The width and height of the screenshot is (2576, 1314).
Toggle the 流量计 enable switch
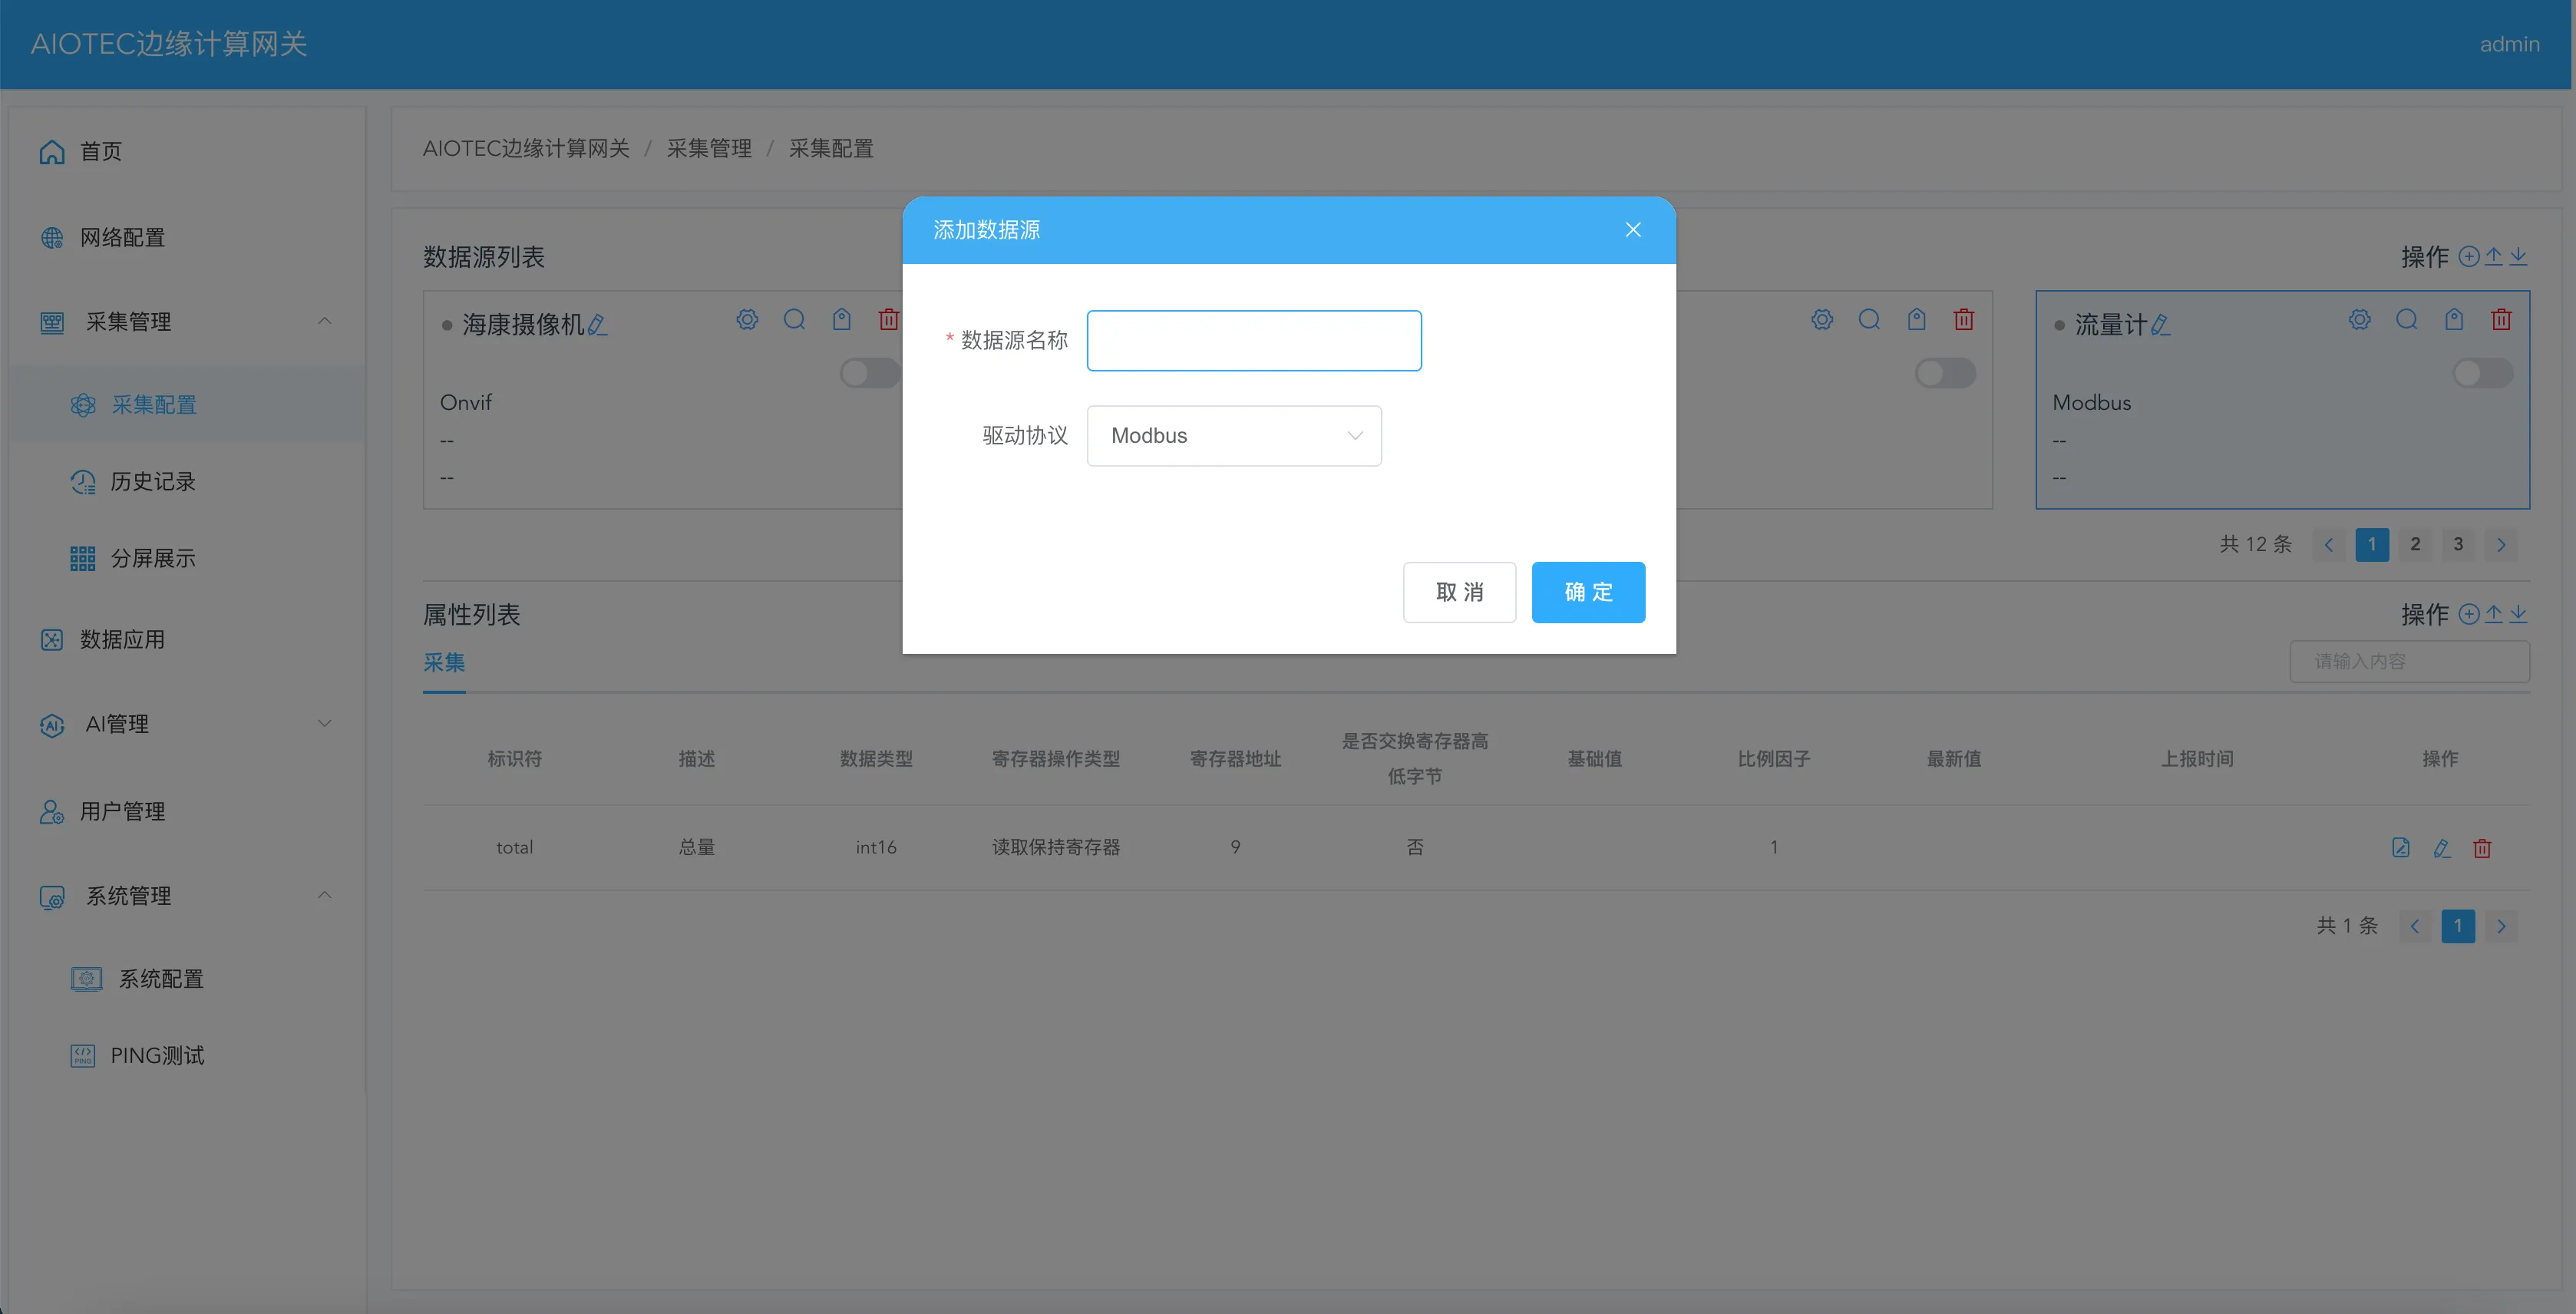(2482, 373)
